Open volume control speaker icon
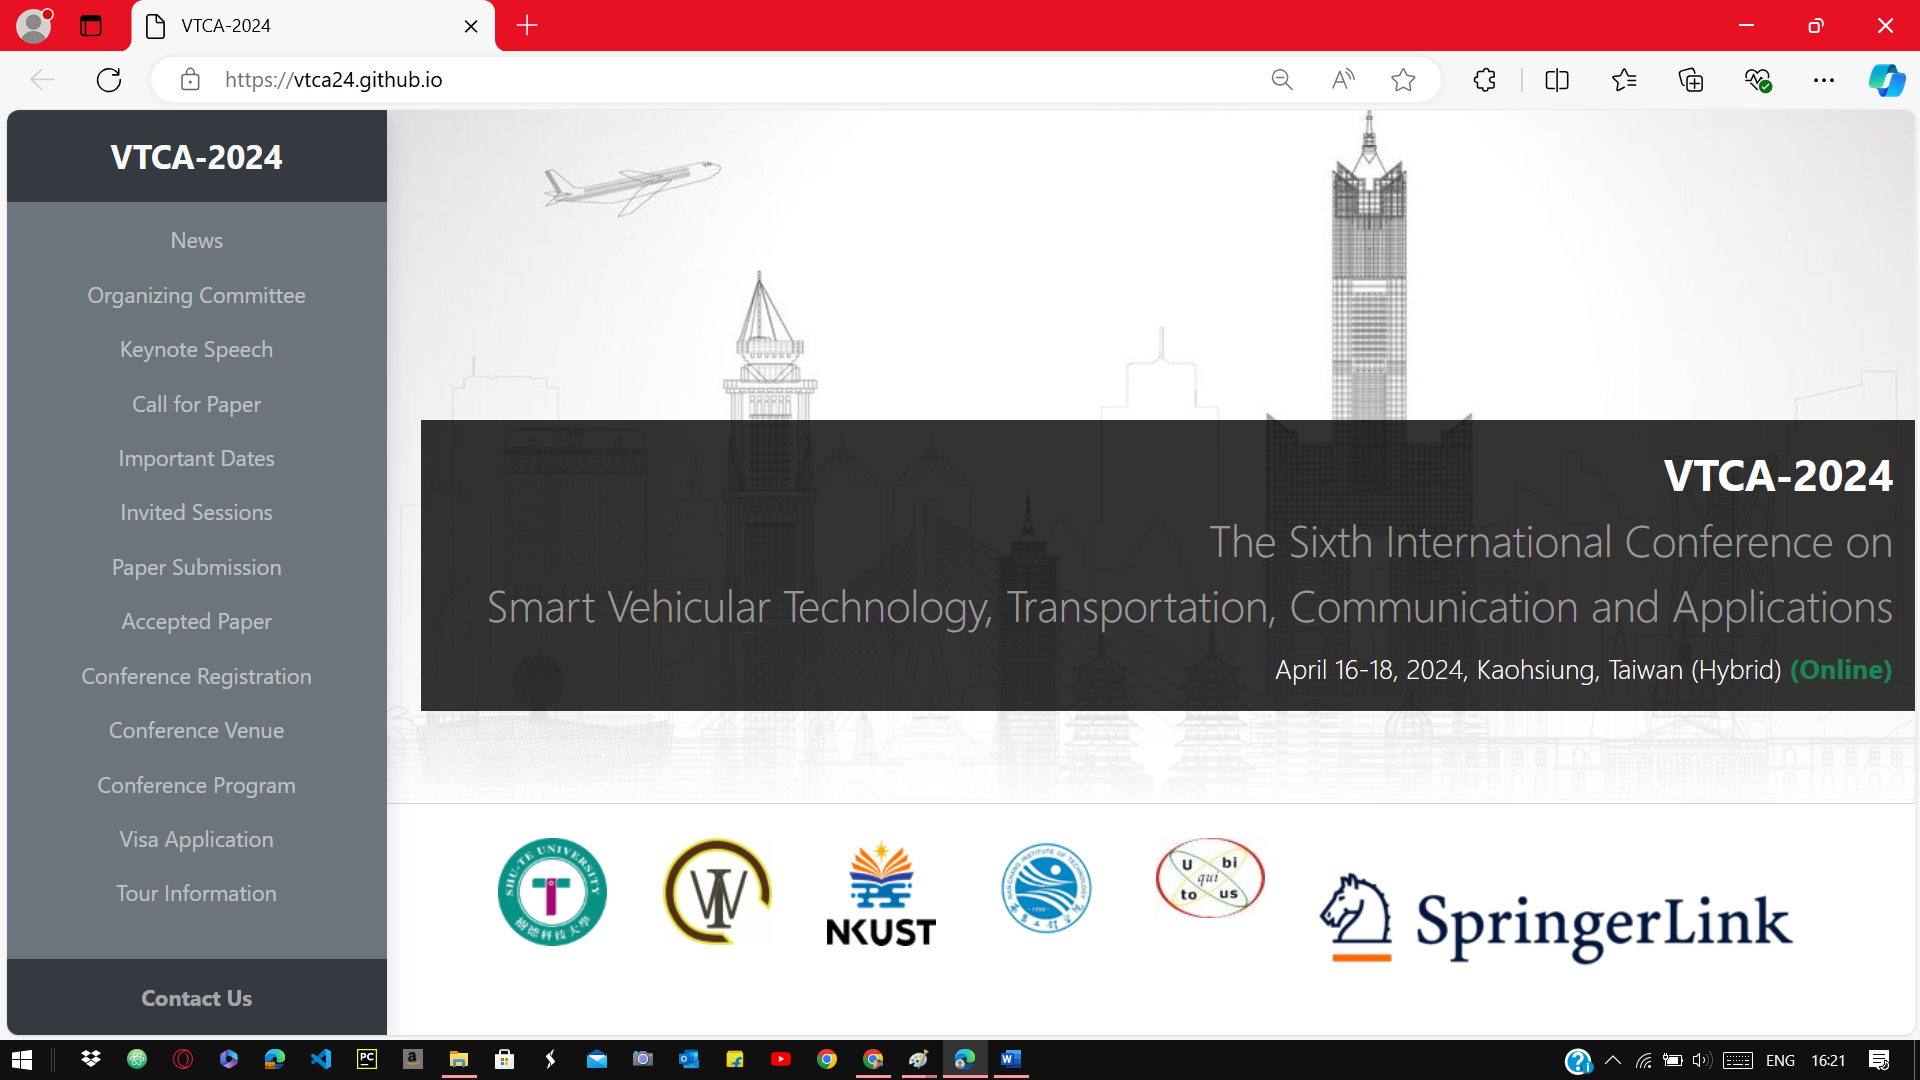Screen dimensions: 1920x1080 [x=1702, y=1060]
